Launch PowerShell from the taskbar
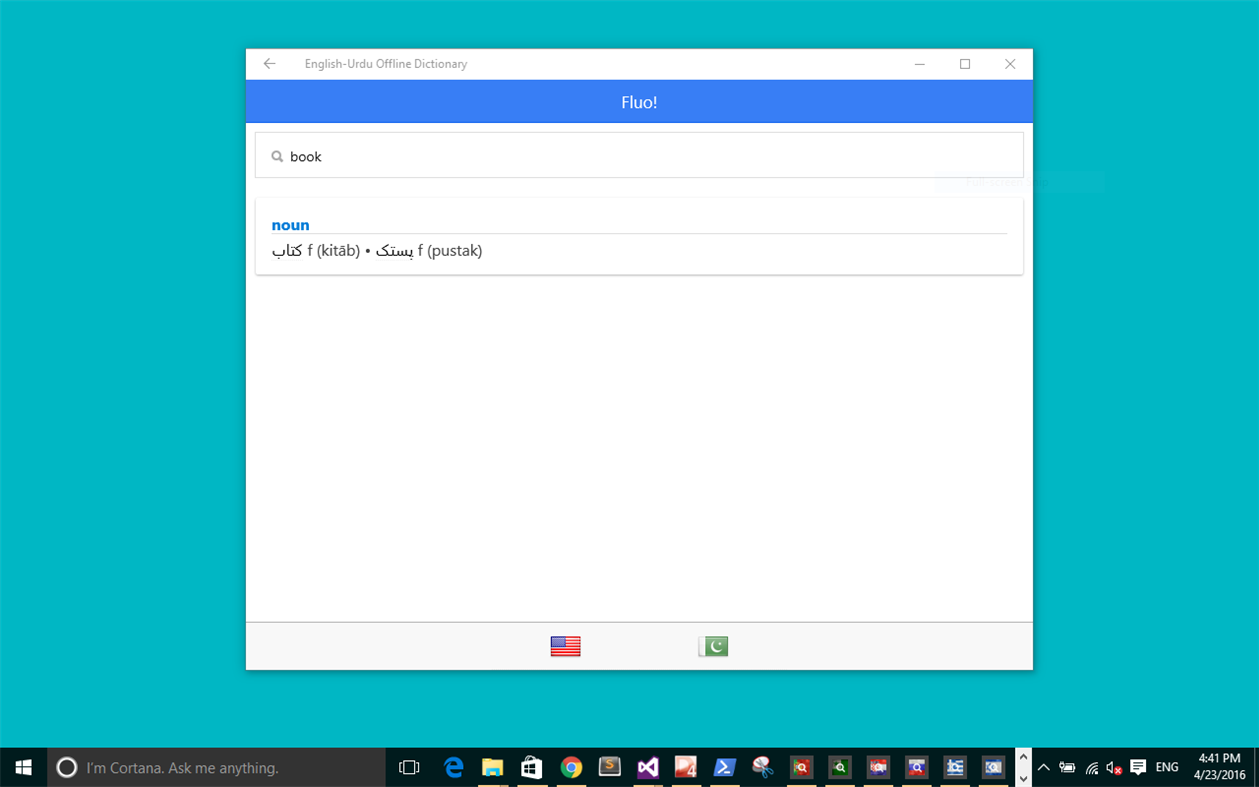Screen dimensions: 1259x787 click(724, 767)
